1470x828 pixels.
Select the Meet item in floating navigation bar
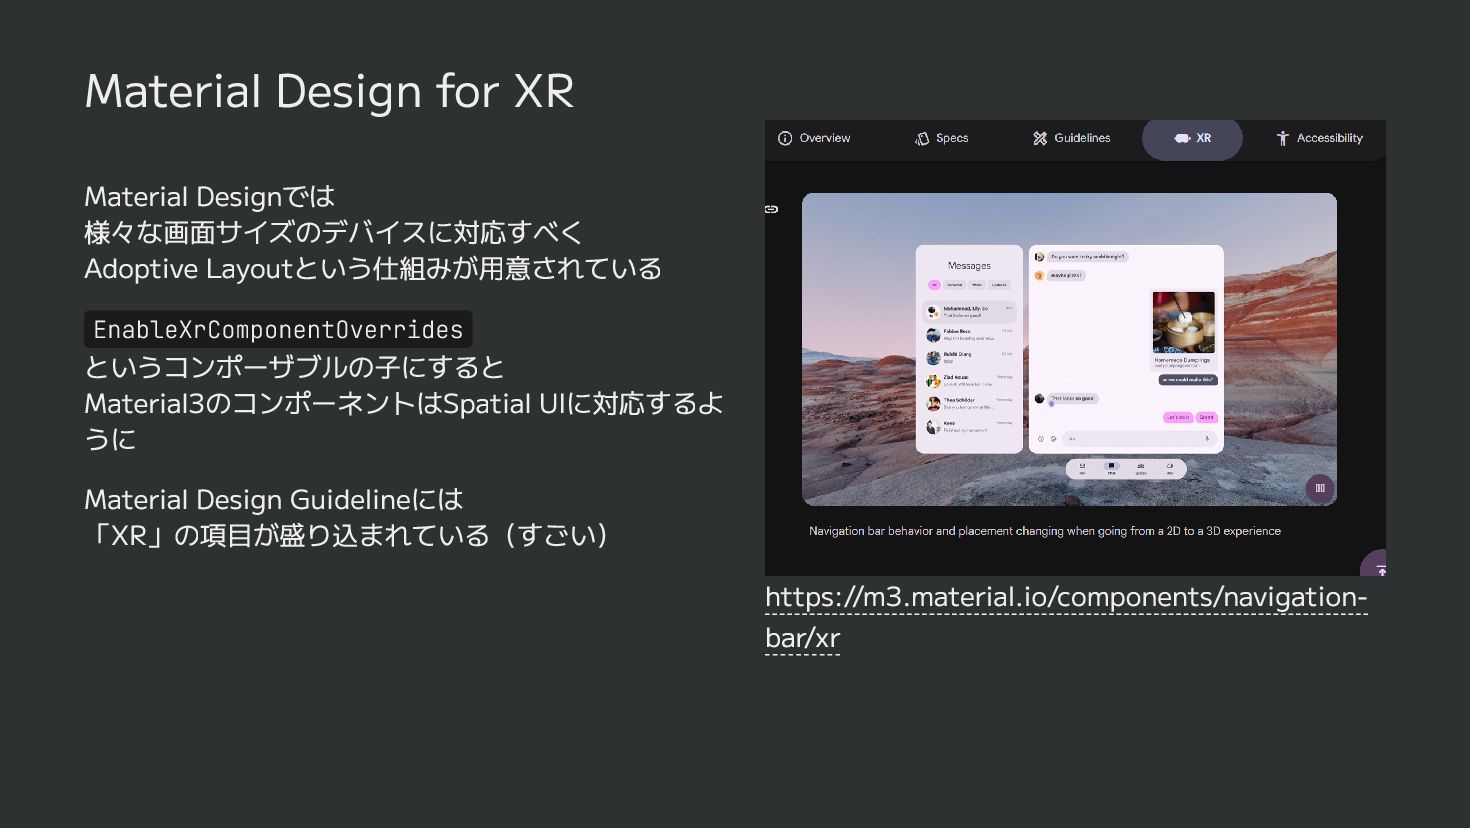click(x=1170, y=468)
